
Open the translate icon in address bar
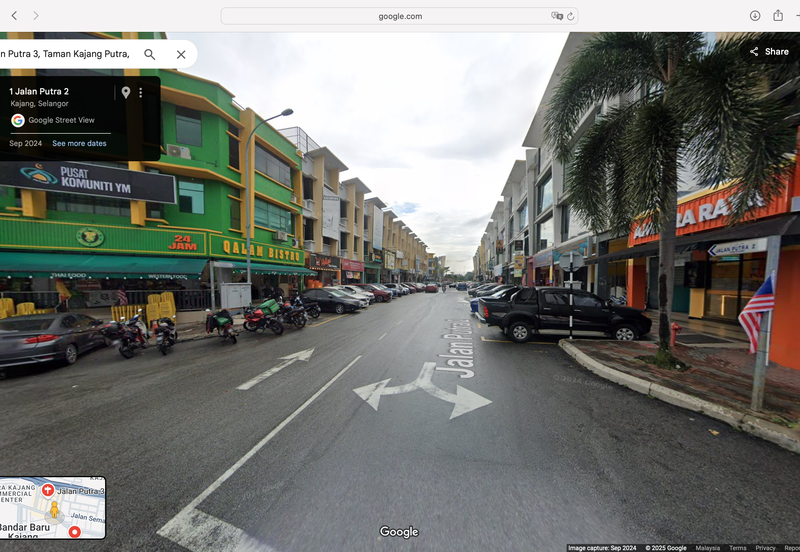point(557,16)
